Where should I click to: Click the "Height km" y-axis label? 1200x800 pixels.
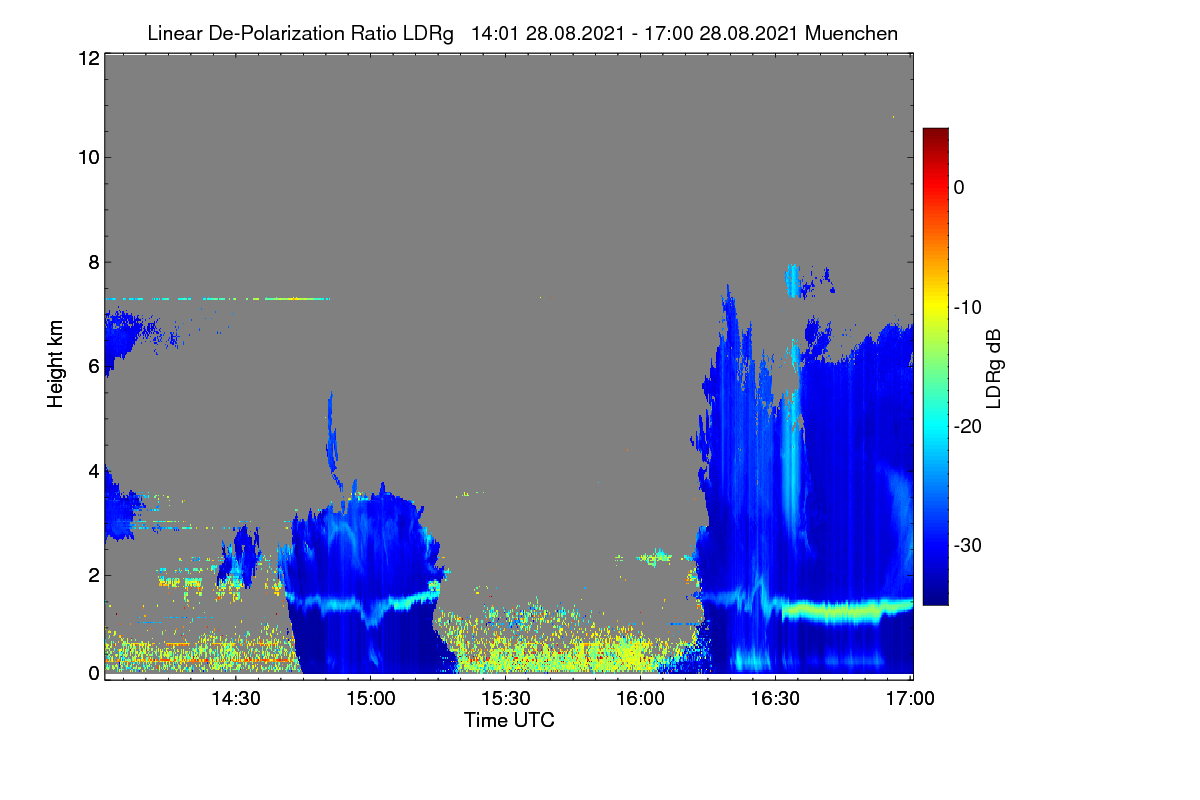pos(56,364)
